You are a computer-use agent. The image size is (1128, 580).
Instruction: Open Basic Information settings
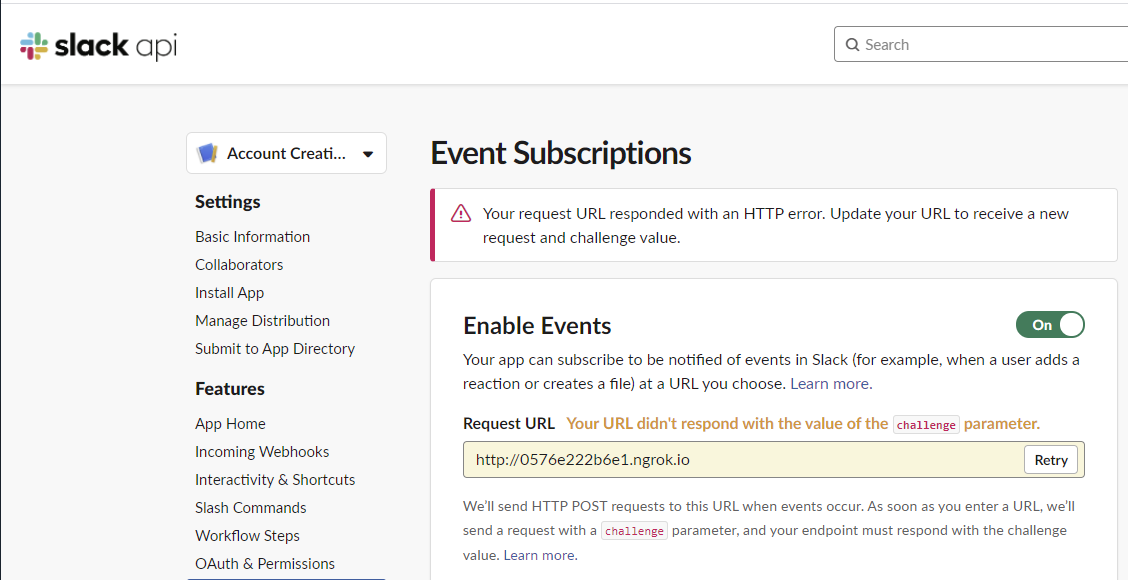tap(252, 236)
